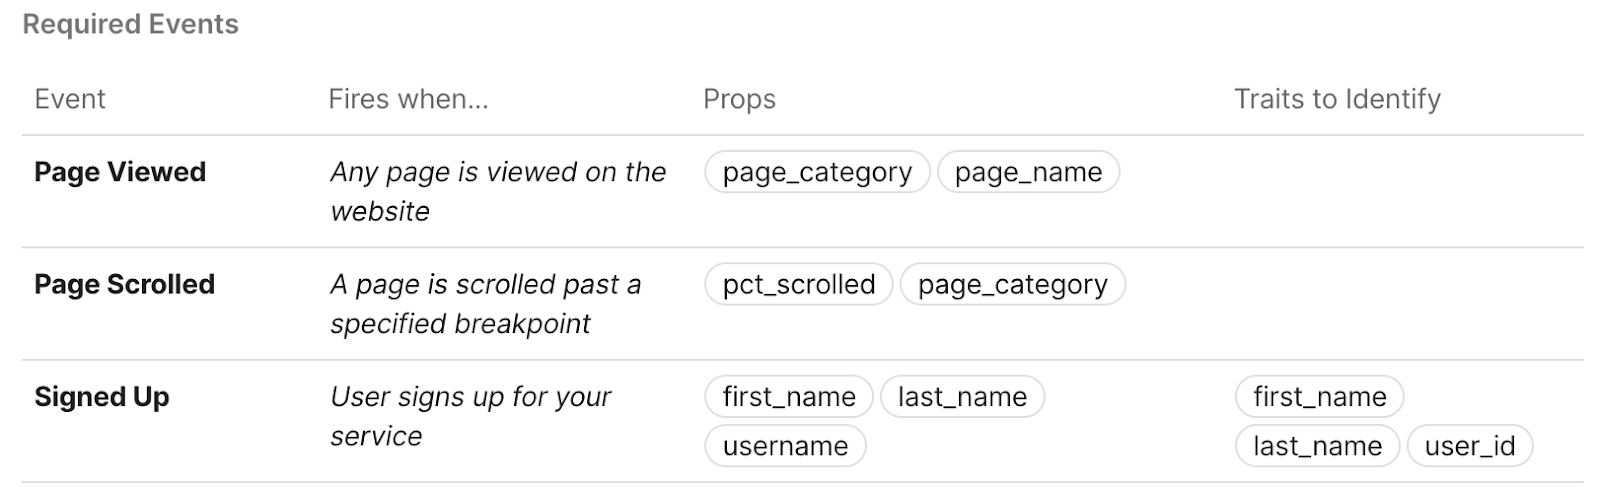The image size is (1600, 487).
Task: Click the username prop tag
Action: coord(785,445)
